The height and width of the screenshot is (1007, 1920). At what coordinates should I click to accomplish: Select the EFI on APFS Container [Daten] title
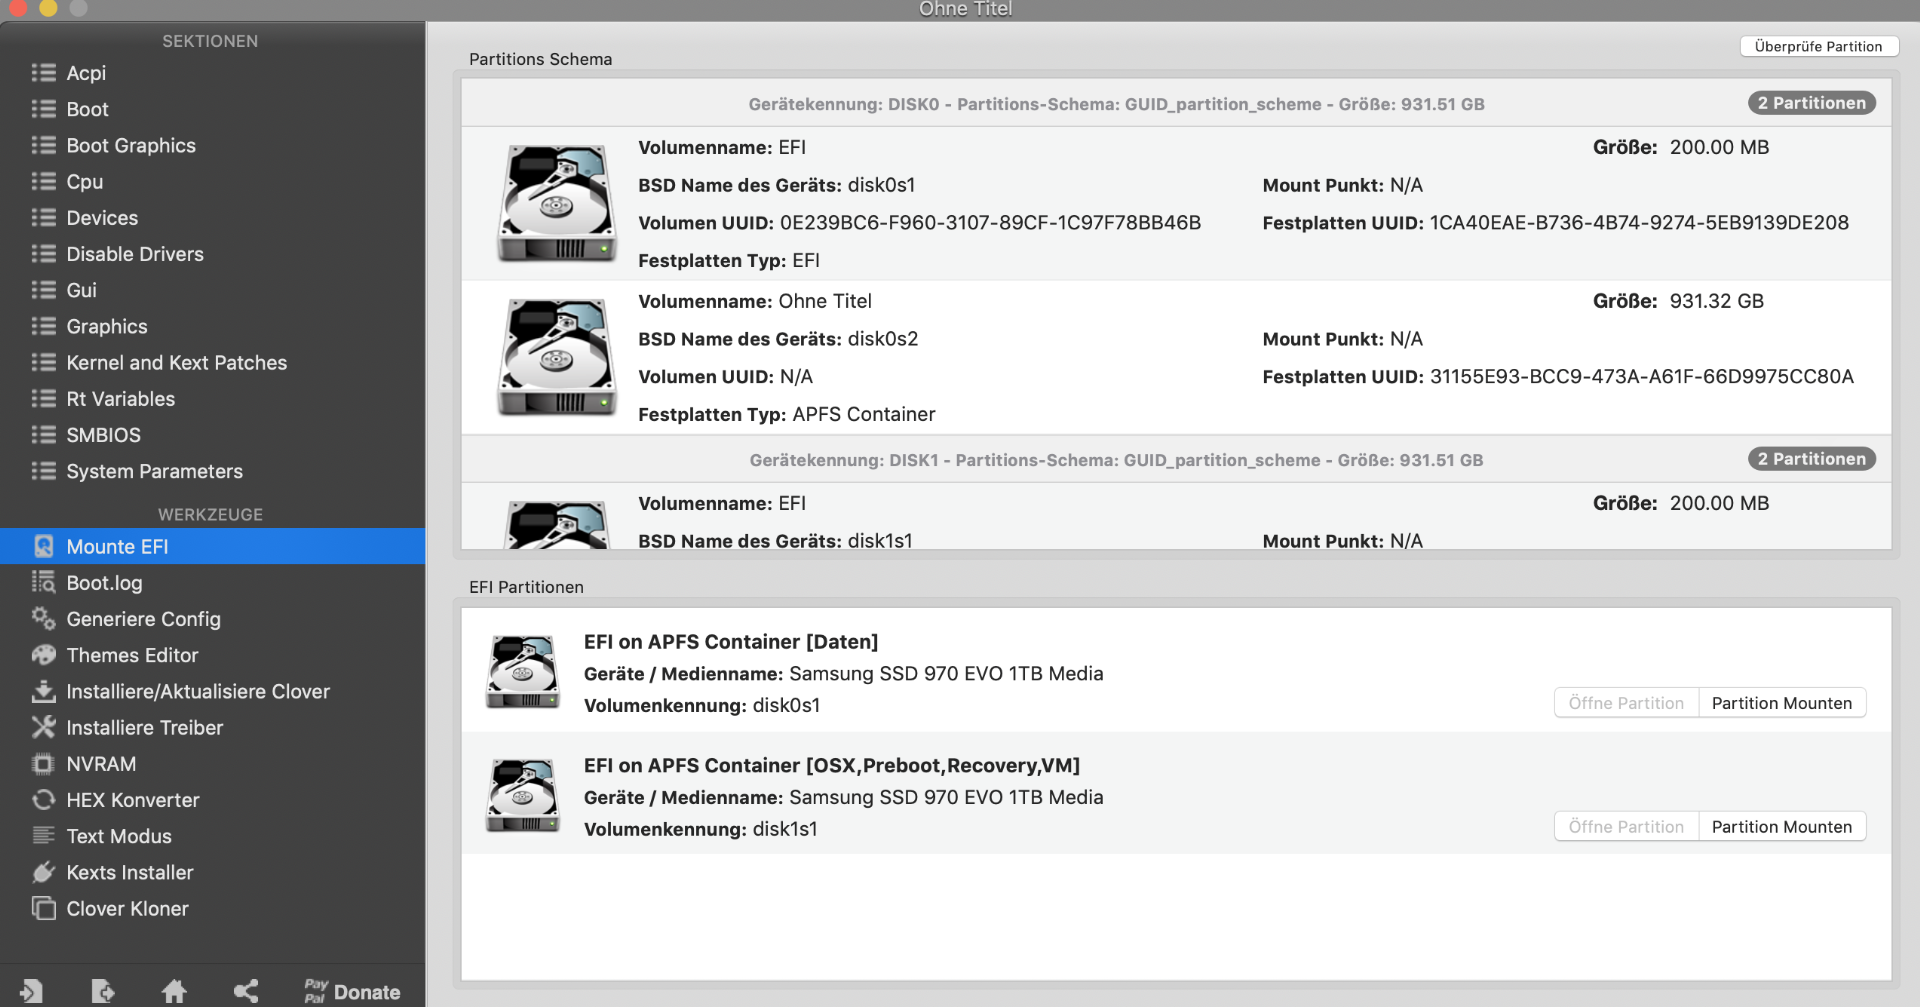point(731,642)
